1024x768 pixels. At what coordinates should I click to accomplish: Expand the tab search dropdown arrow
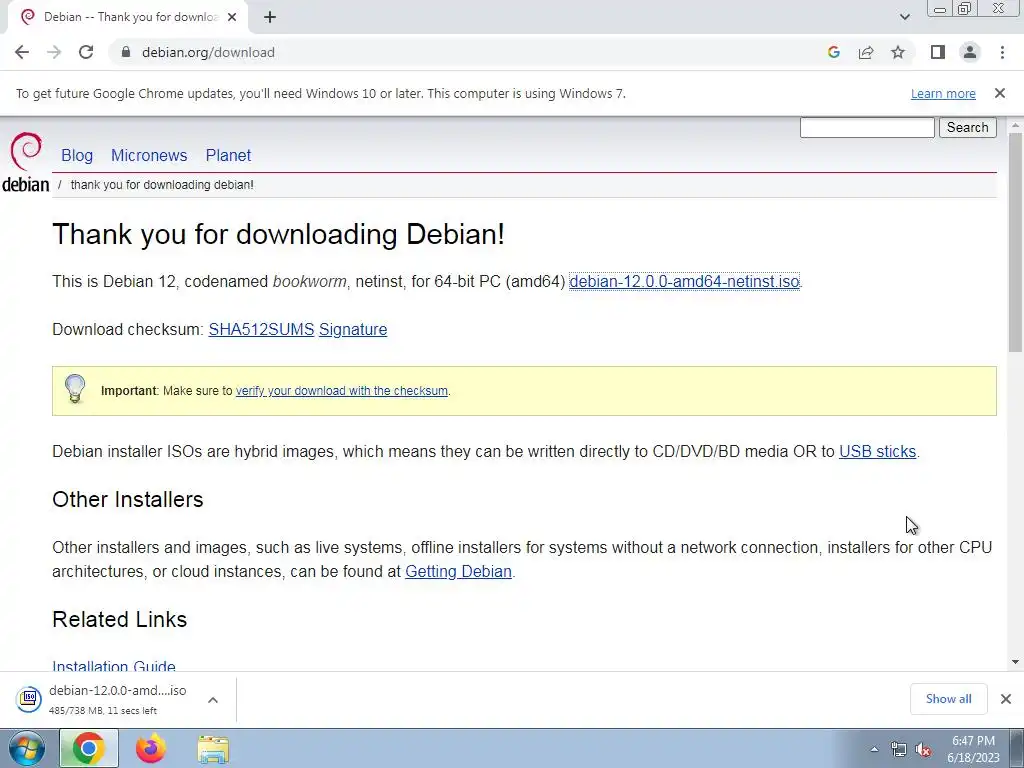pos(904,17)
